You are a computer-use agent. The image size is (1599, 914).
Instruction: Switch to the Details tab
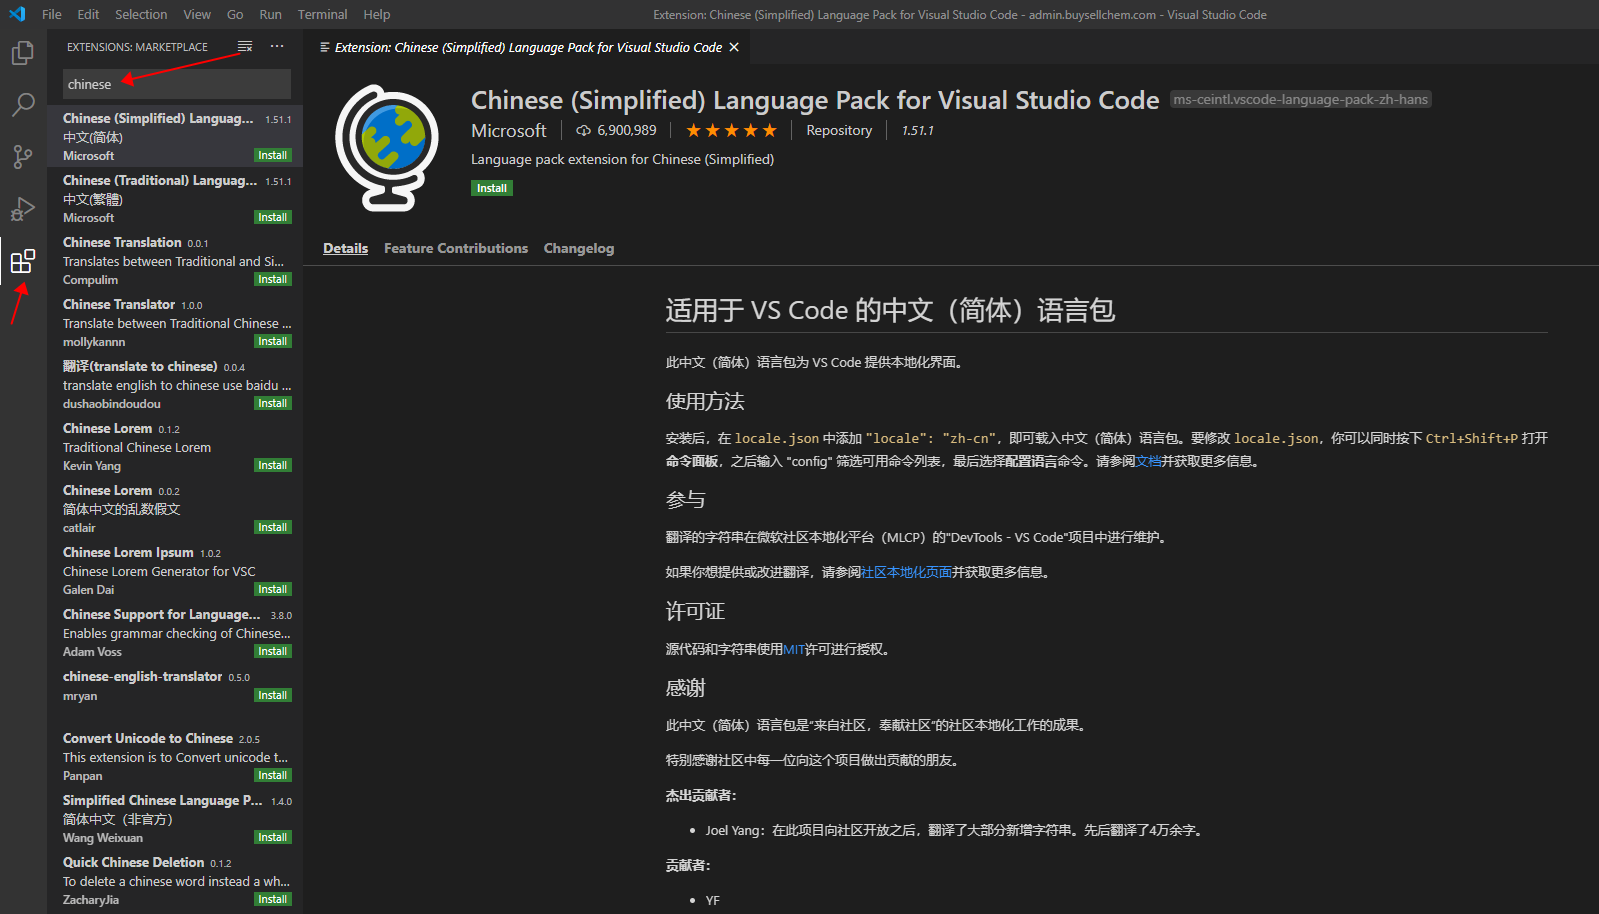345,248
